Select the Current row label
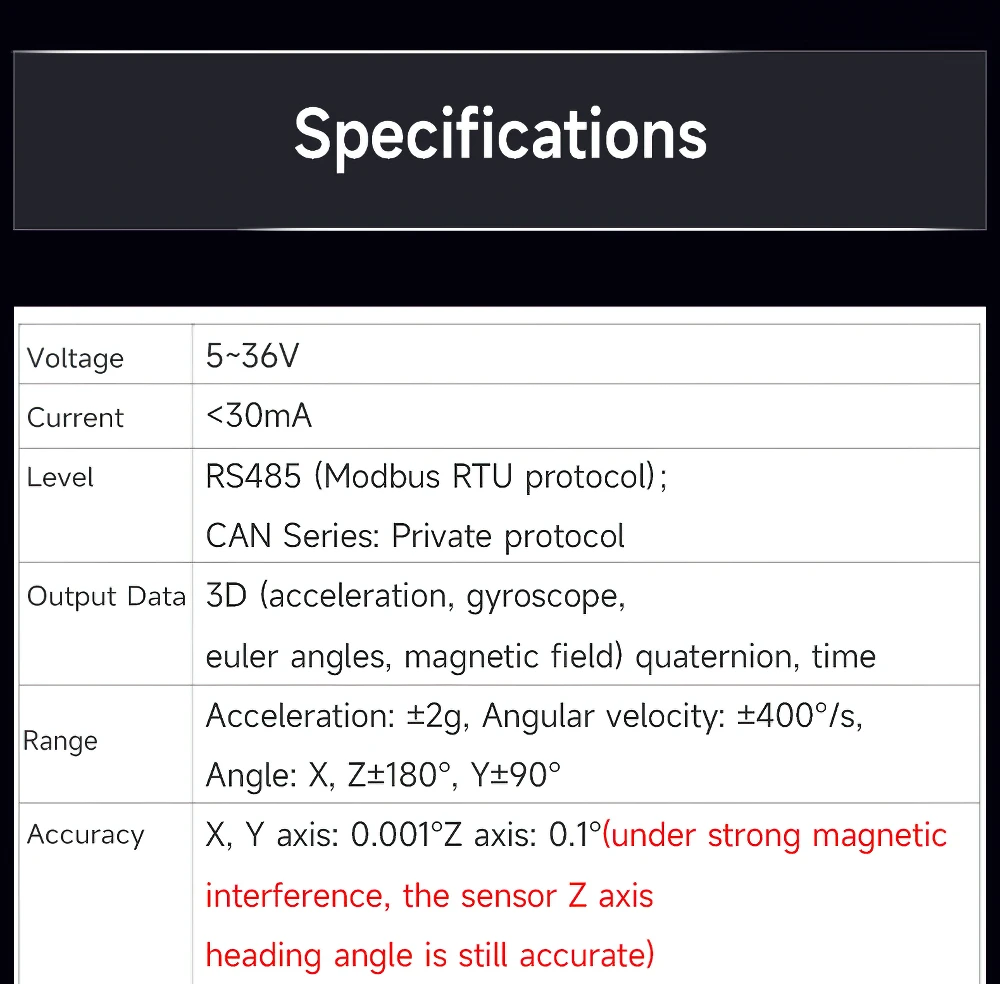The width and height of the screenshot is (1000, 984). click(x=75, y=418)
